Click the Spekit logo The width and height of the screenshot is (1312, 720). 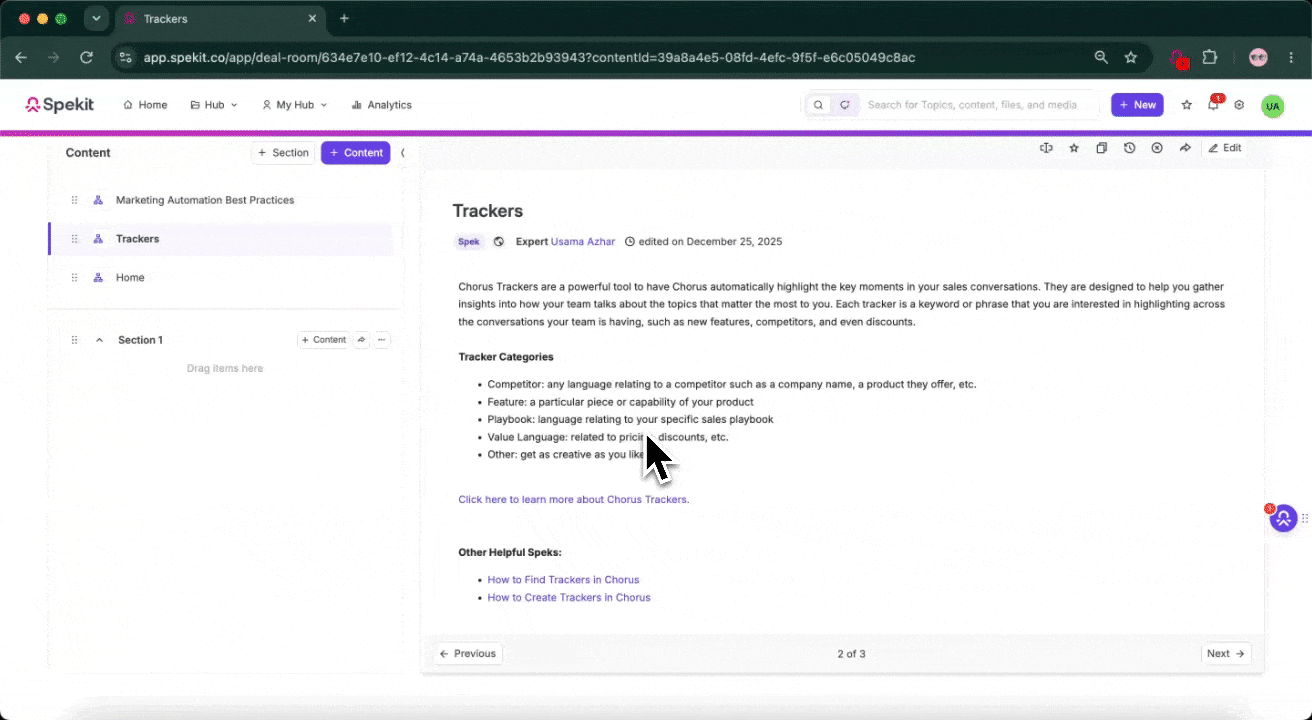tap(59, 105)
